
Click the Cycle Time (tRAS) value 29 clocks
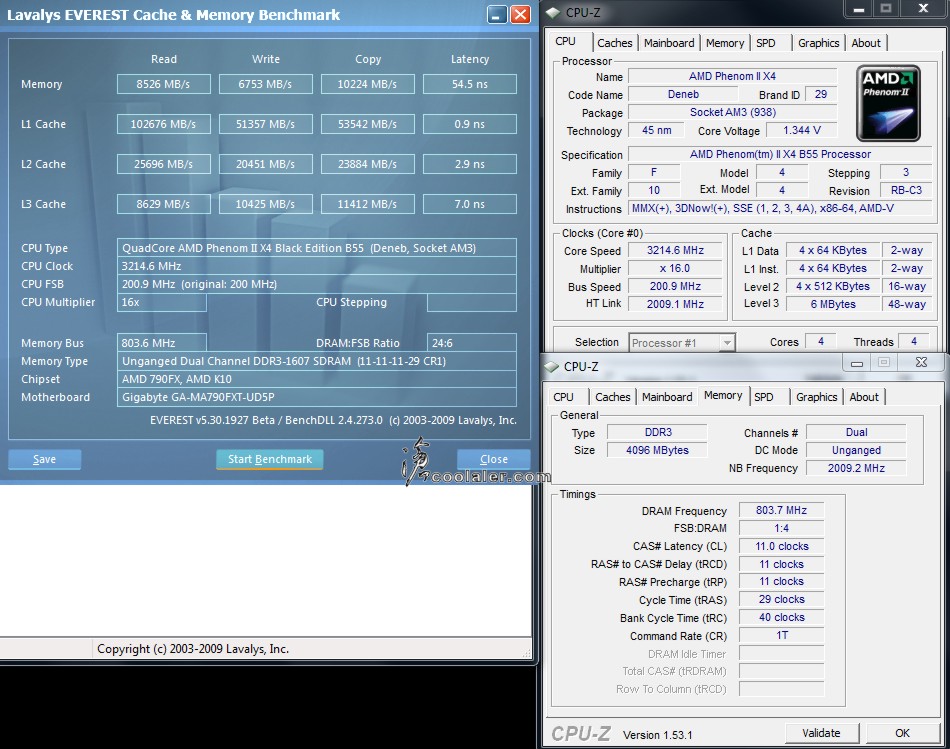tap(782, 599)
